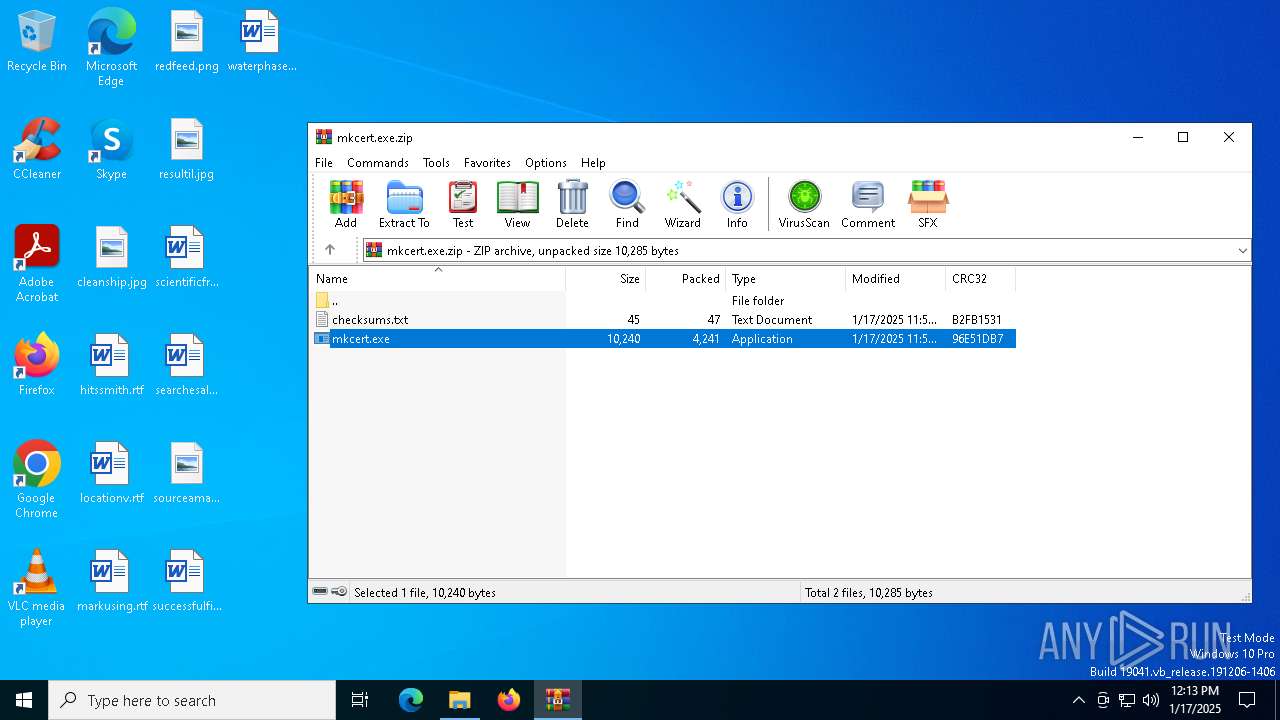Sort by Name column header
The width and height of the screenshot is (1280, 720).
[x=438, y=279]
